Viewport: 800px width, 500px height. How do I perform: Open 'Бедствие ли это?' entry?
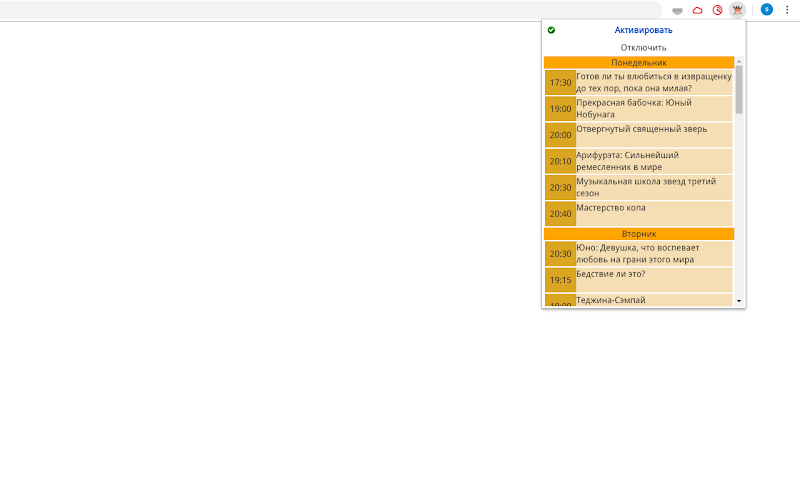point(654,280)
